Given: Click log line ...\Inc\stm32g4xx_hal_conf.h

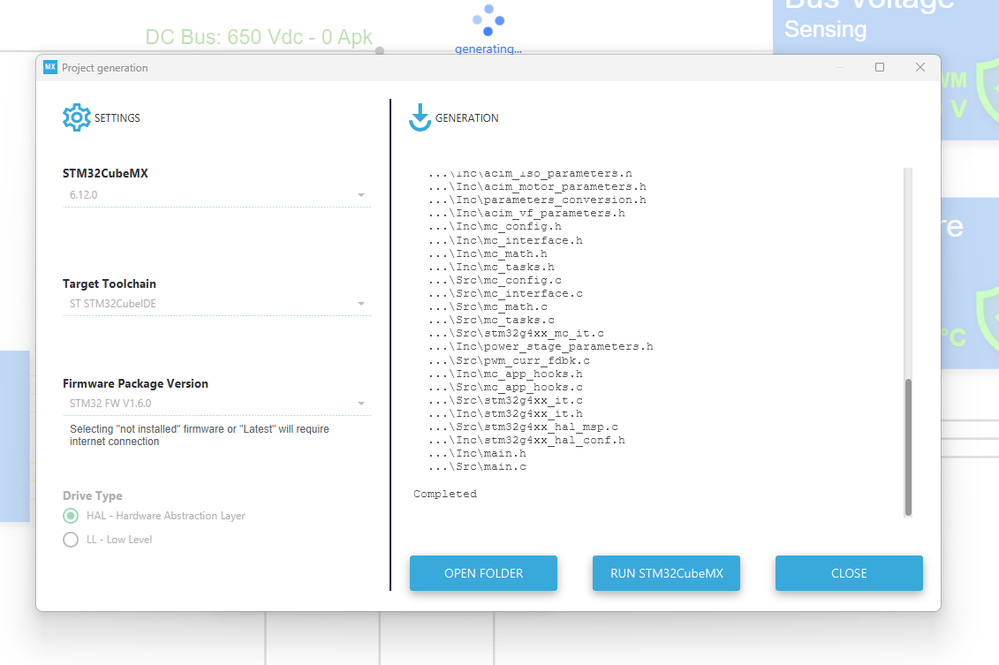Looking at the screenshot, I should pyautogui.click(x=526, y=440).
